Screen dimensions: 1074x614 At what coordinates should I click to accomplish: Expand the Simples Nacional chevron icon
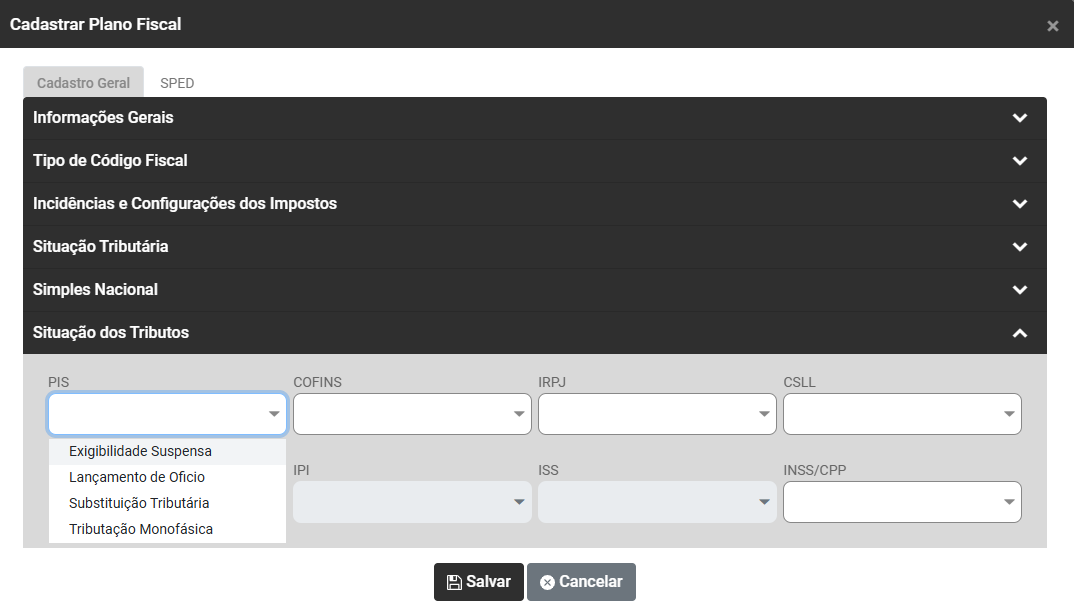1019,290
